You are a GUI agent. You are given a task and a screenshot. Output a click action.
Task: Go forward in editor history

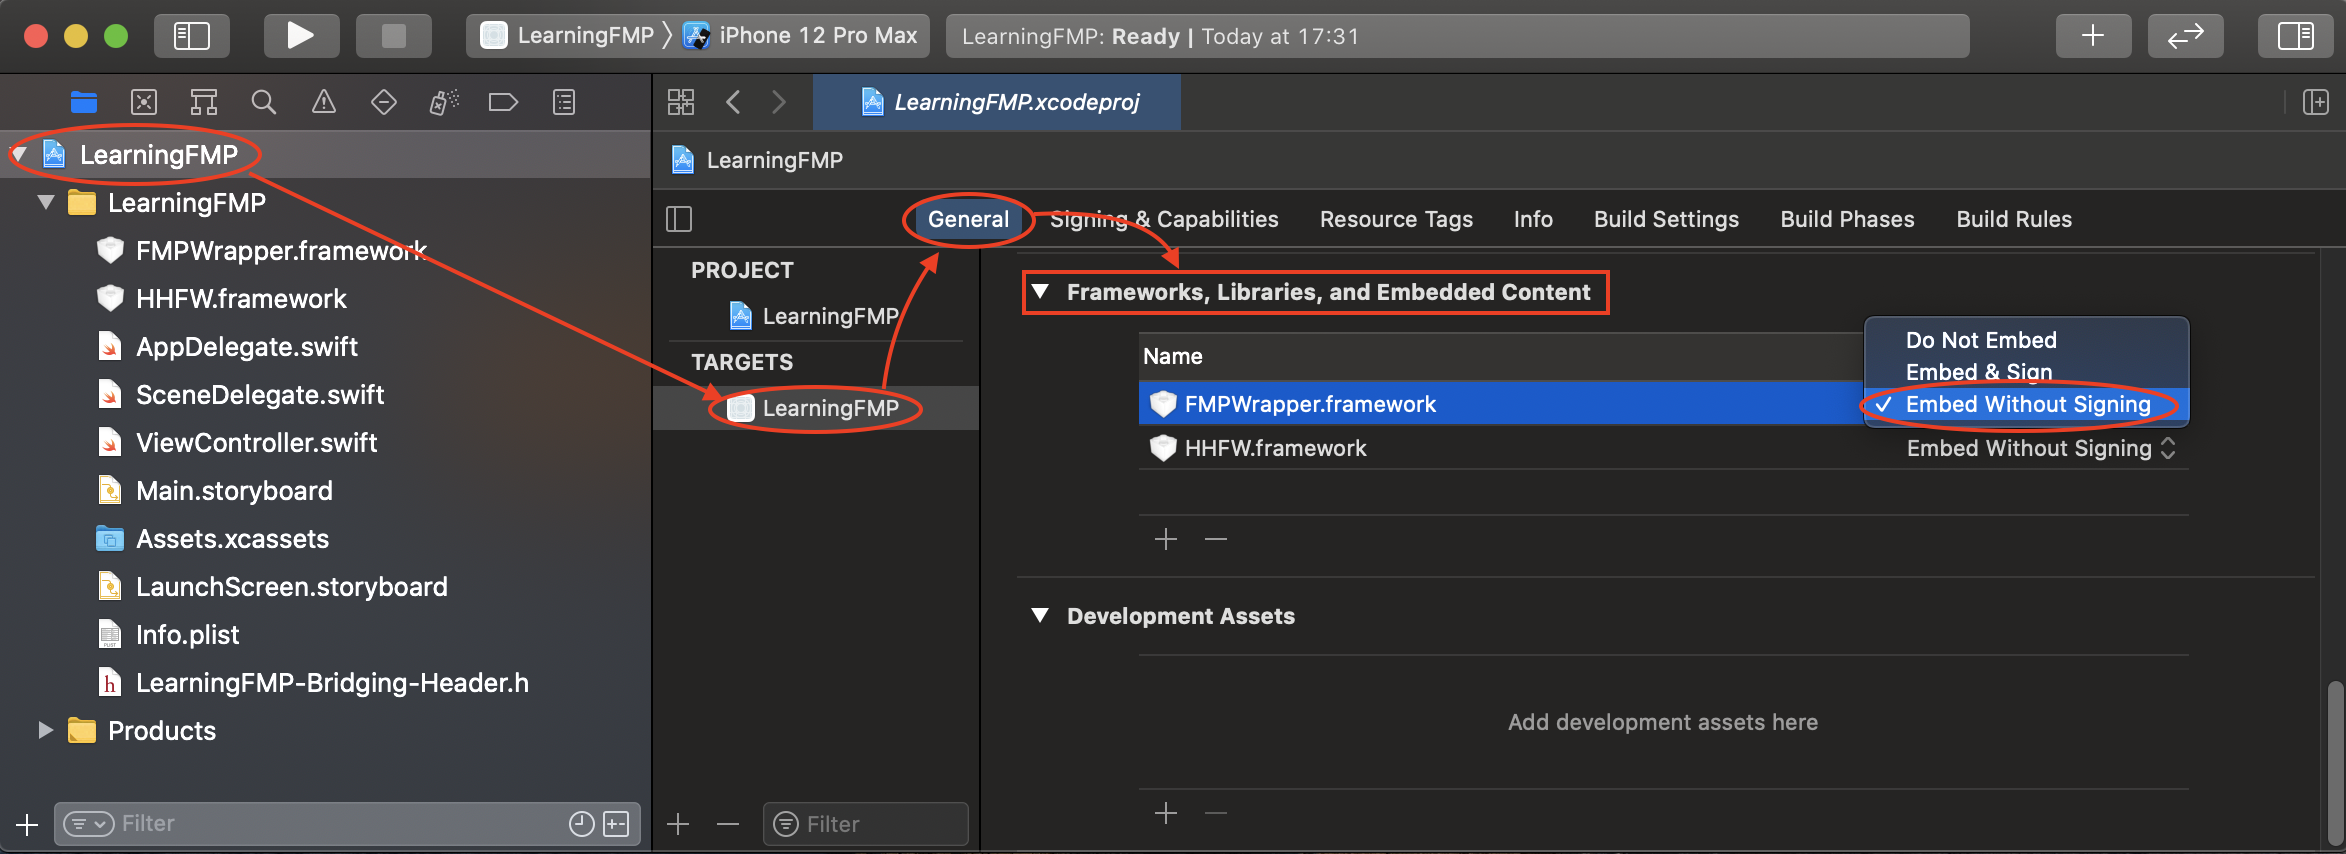click(779, 102)
